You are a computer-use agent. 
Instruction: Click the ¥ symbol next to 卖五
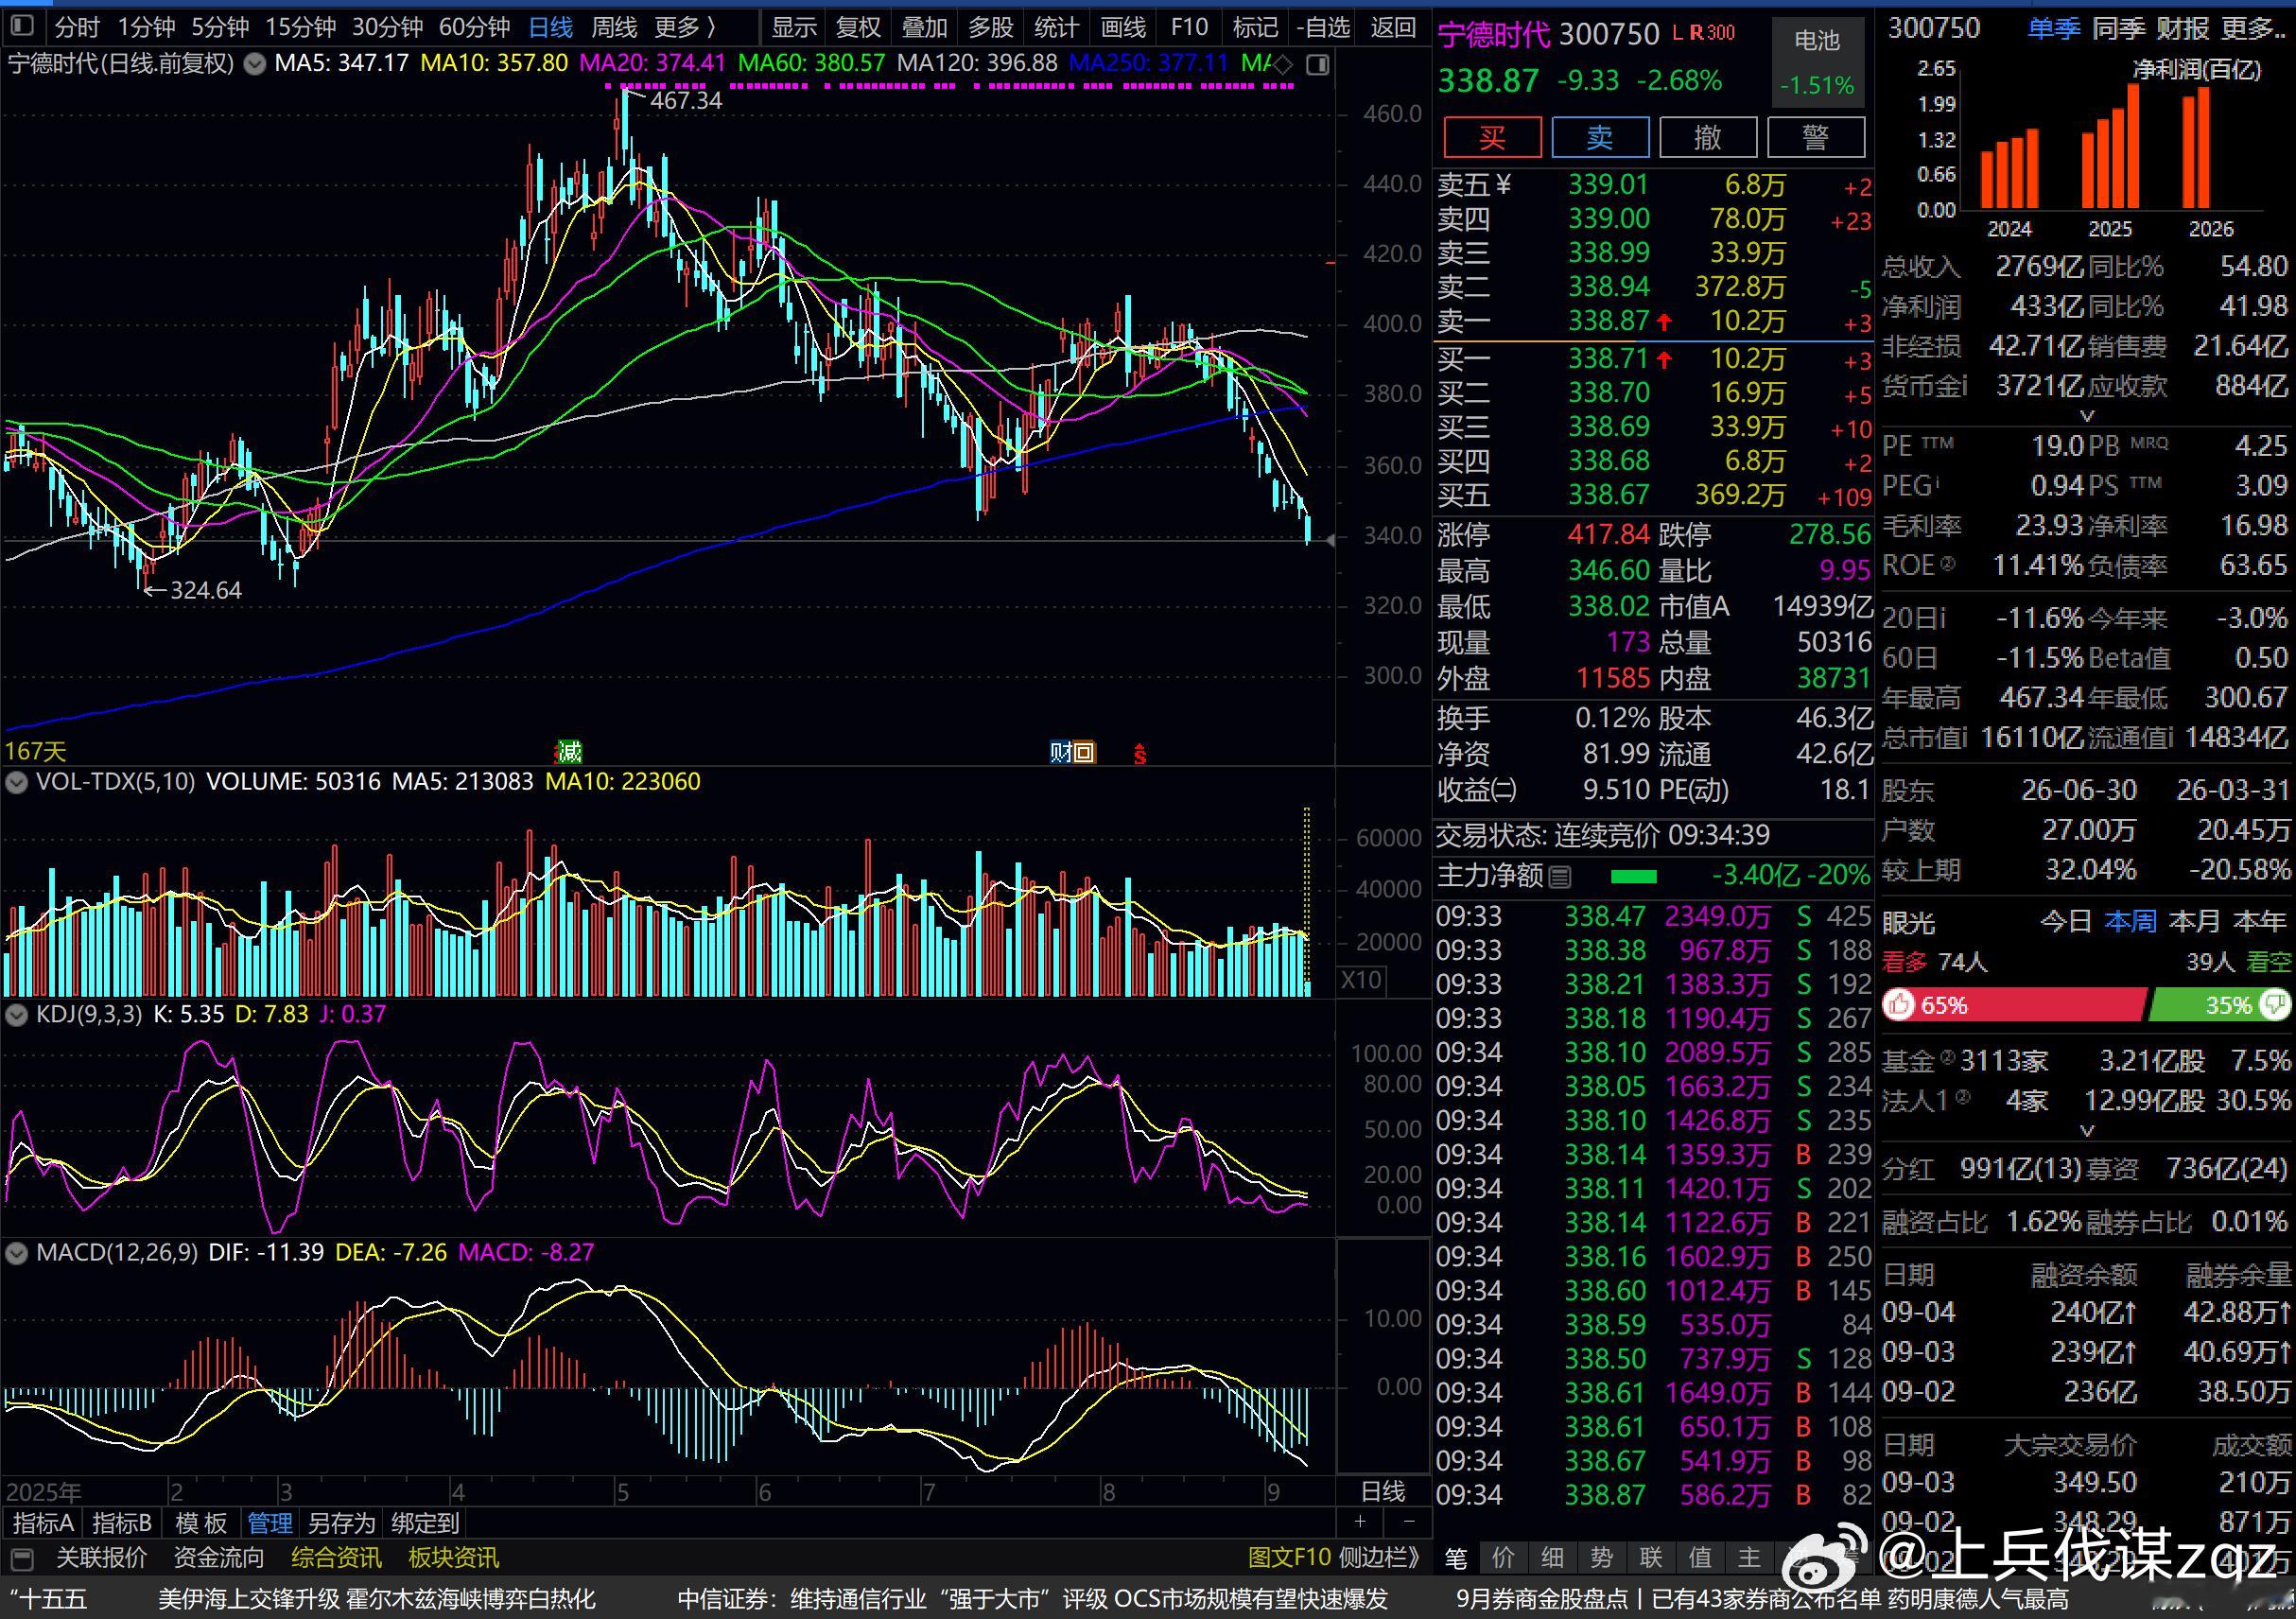pos(1503,185)
